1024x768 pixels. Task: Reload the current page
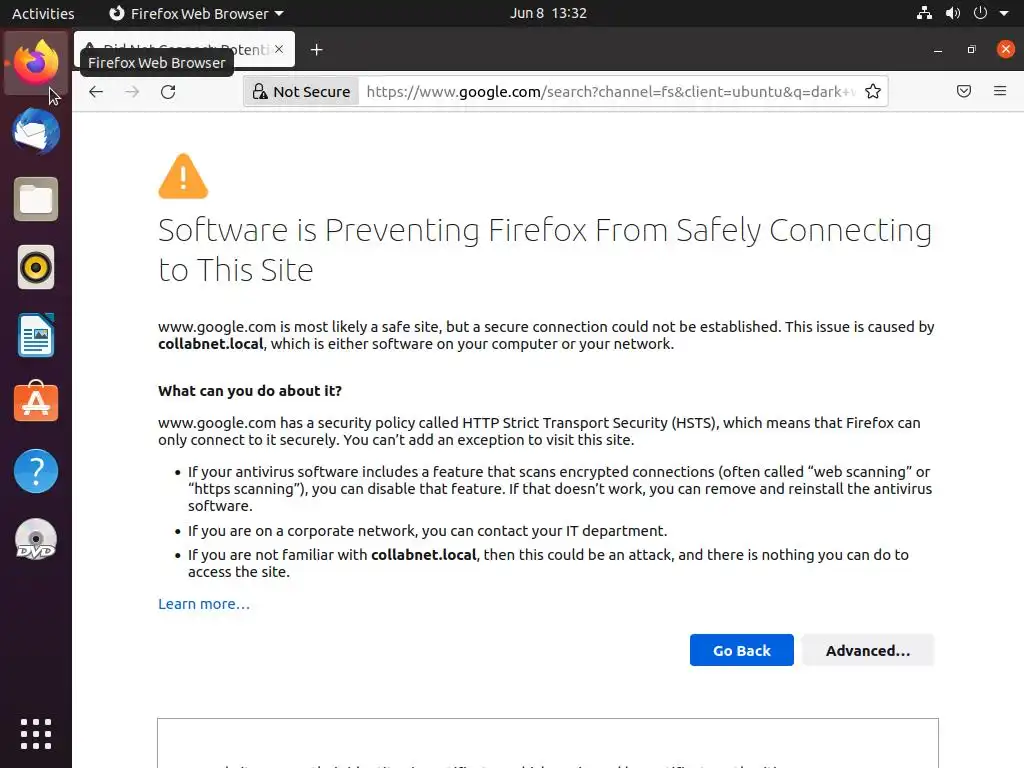click(168, 92)
